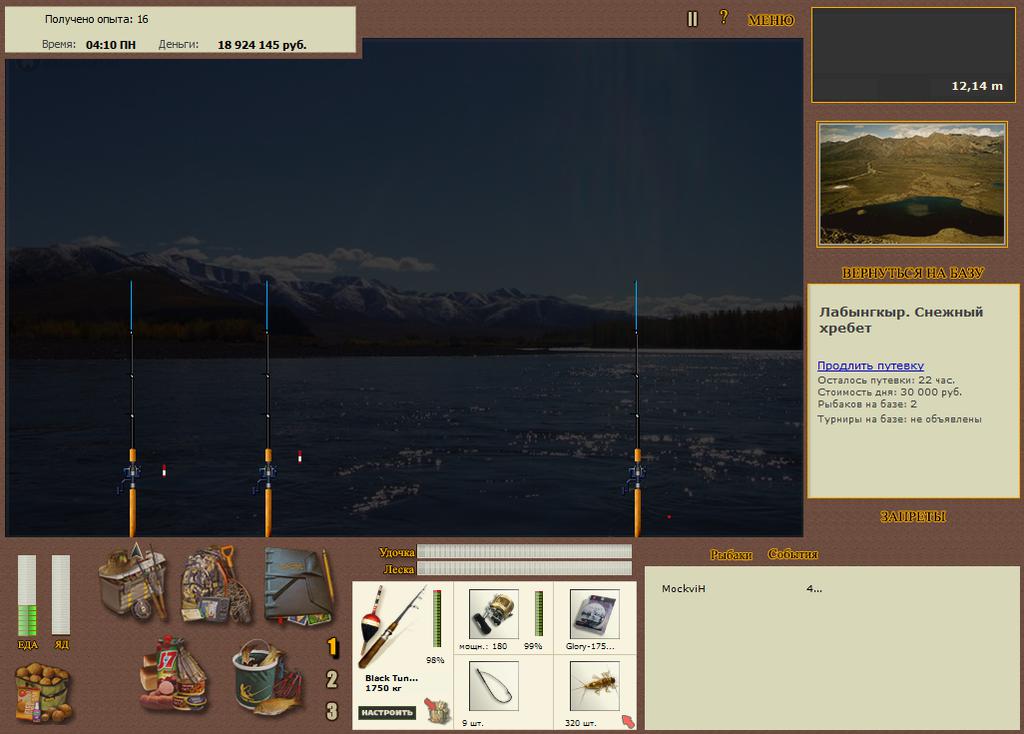Click the Продлить путевку link

coord(871,366)
